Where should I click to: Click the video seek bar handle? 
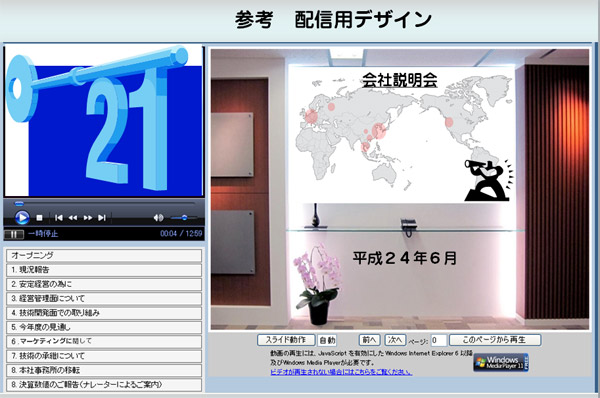click(19, 203)
